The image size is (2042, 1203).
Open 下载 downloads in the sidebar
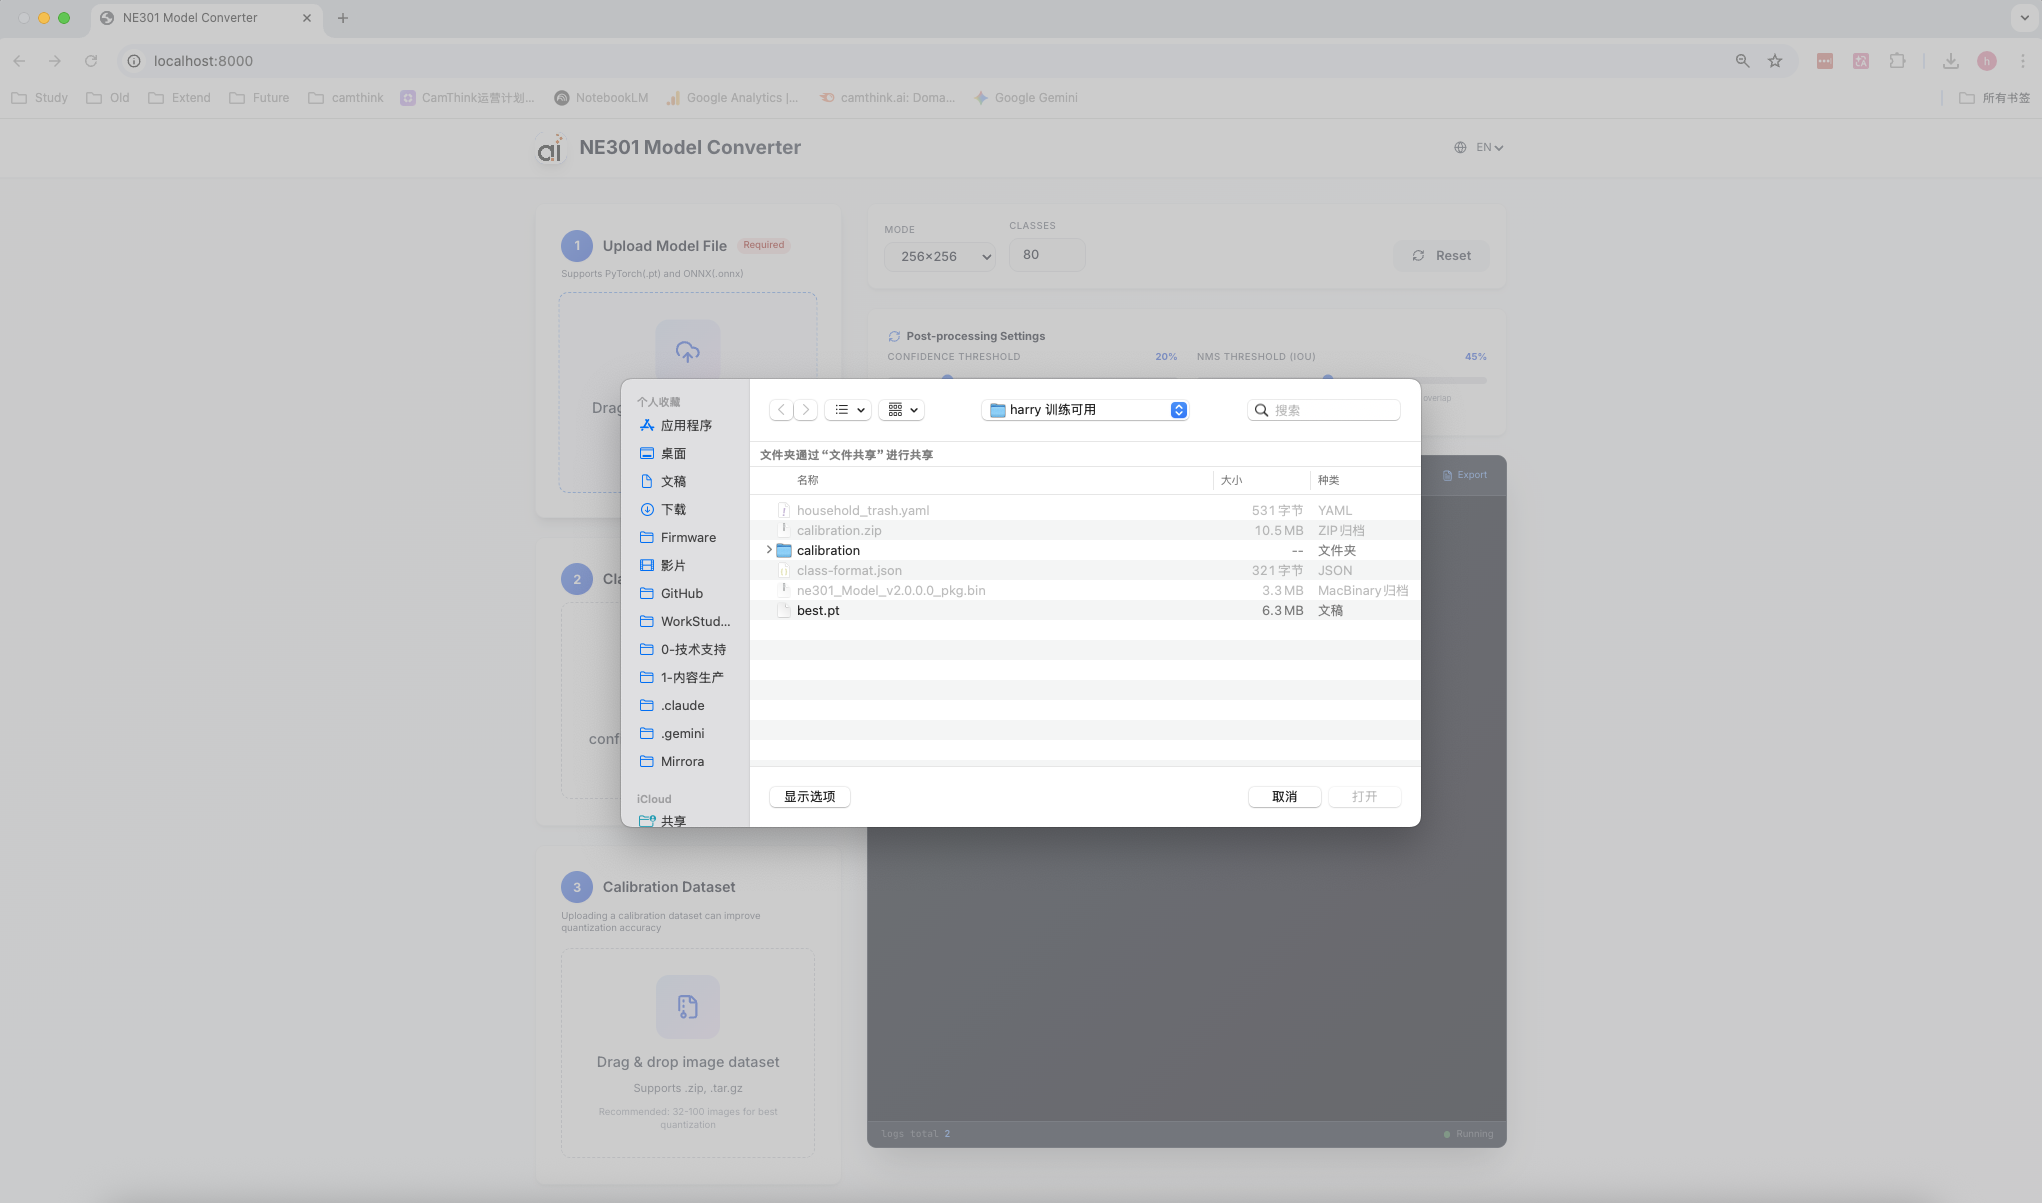click(x=673, y=509)
